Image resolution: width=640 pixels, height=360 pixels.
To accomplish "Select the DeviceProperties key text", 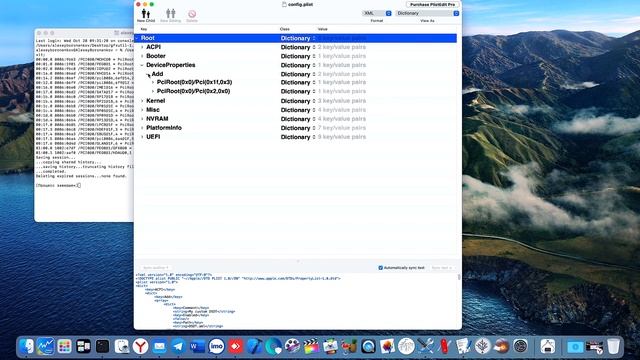I will click(x=171, y=65).
